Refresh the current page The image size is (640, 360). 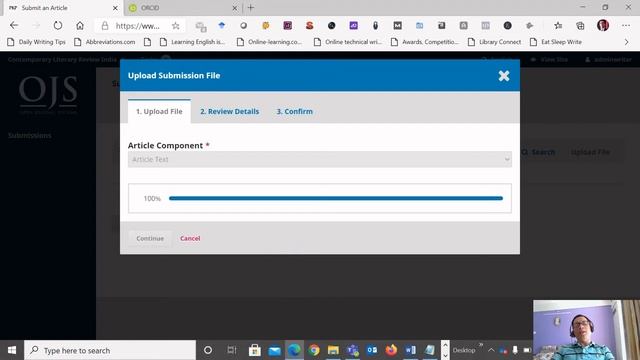[x=58, y=25]
